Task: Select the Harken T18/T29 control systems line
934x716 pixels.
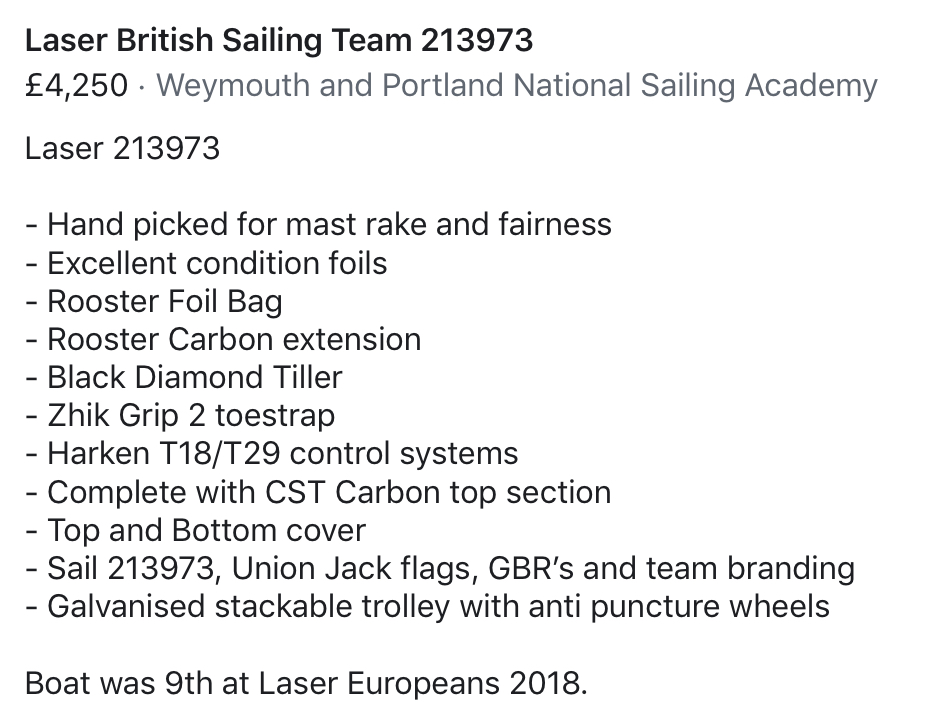Action: [x=272, y=453]
